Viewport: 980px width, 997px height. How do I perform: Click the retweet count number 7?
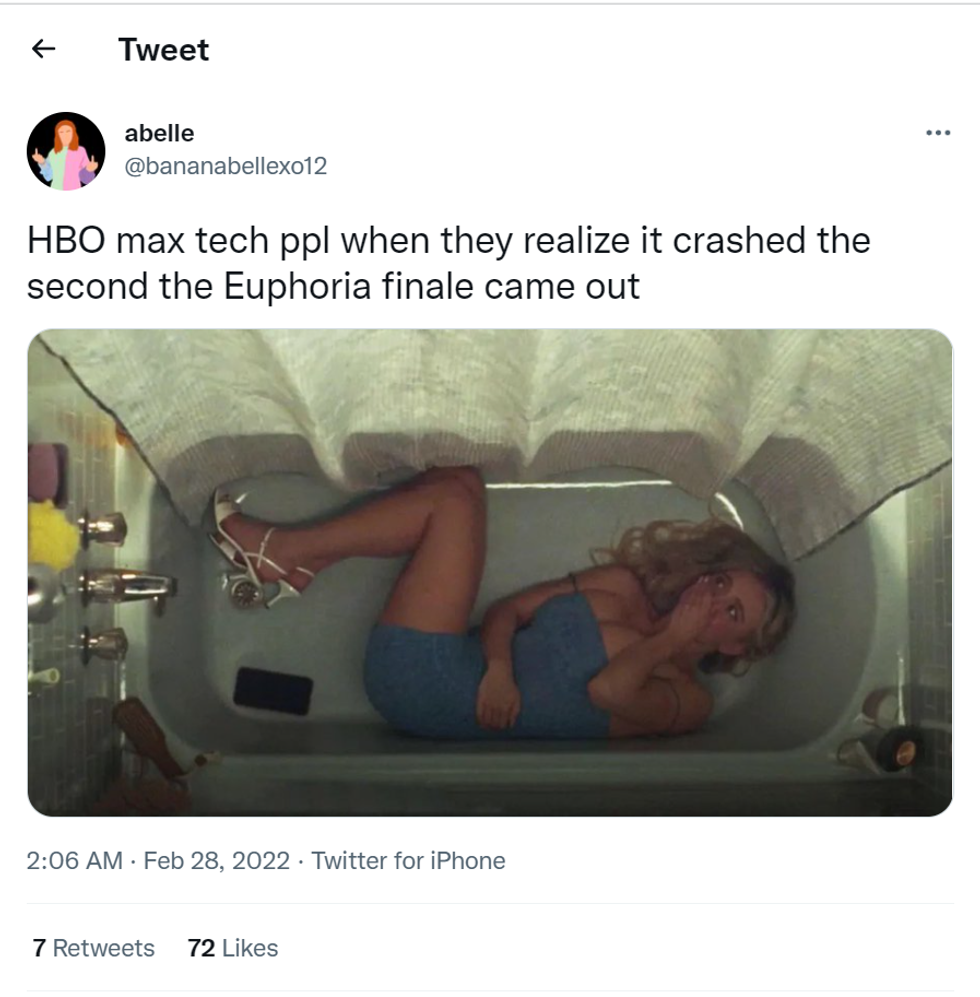coord(38,948)
